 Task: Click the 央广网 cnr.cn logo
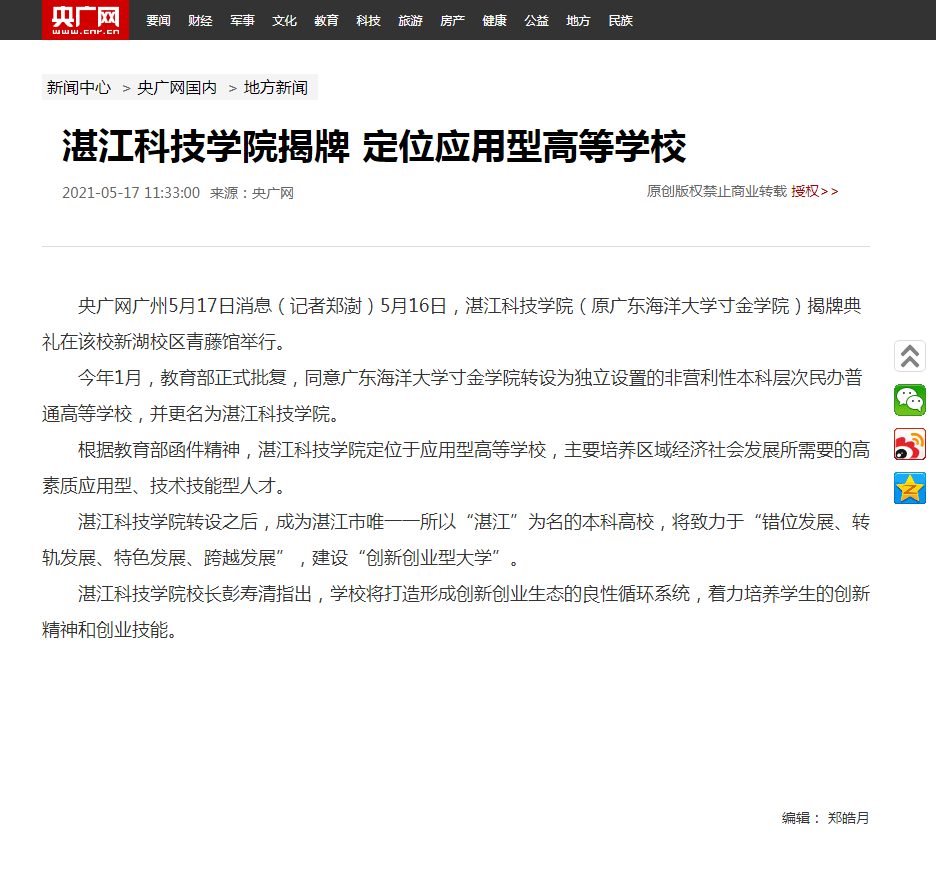85,20
